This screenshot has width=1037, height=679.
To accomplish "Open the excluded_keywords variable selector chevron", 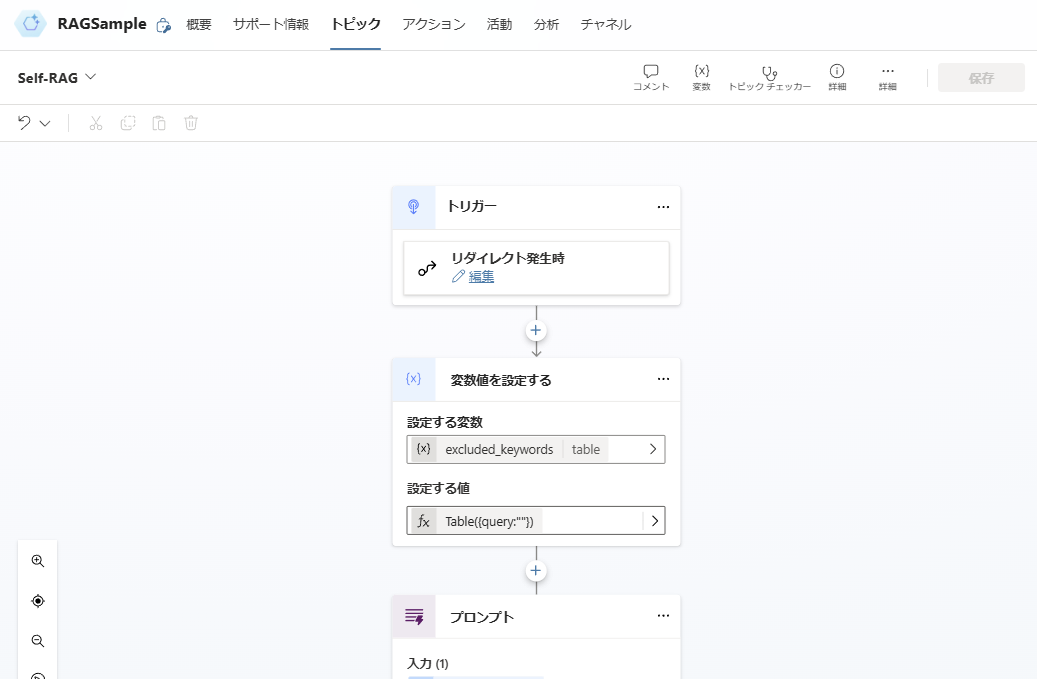I will click(654, 449).
